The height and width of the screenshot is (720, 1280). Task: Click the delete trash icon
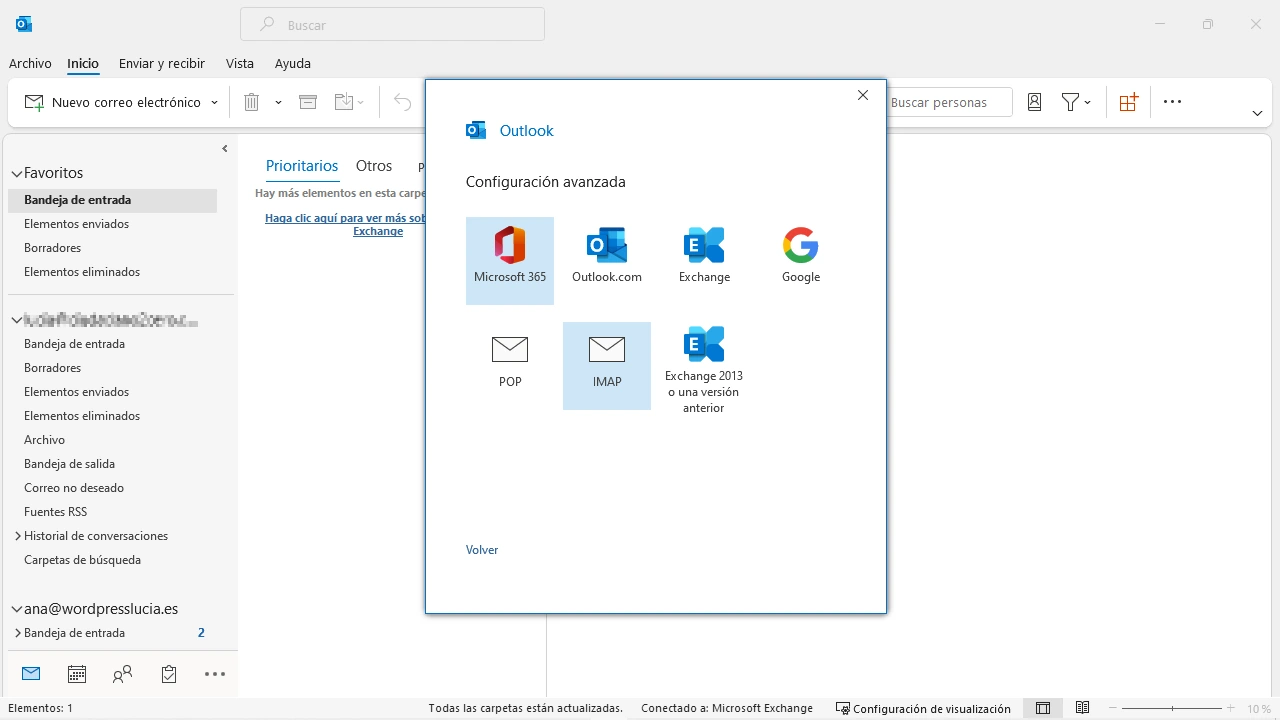coord(252,102)
